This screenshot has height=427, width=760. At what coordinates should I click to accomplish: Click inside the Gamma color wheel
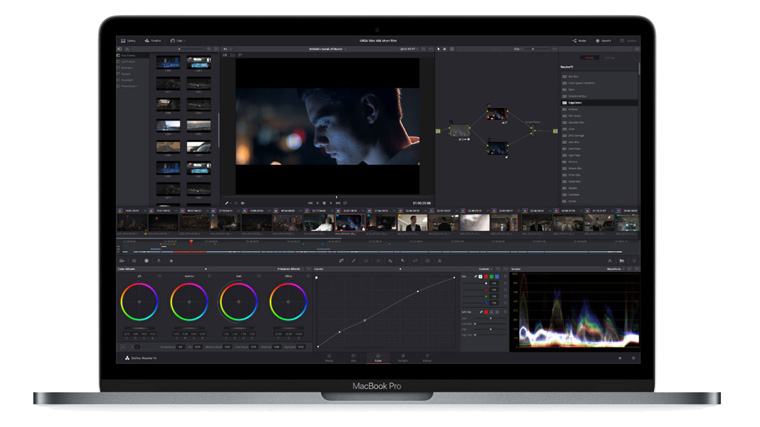point(188,301)
